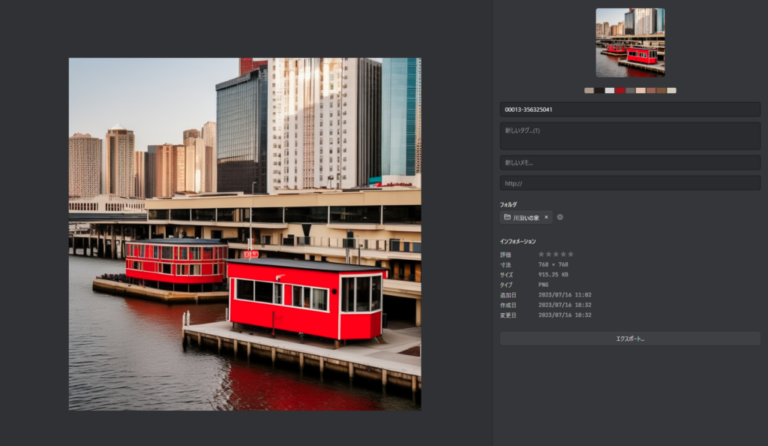The image size is (768, 446).
Task: Click the http:// URL field
Action: tap(630, 183)
